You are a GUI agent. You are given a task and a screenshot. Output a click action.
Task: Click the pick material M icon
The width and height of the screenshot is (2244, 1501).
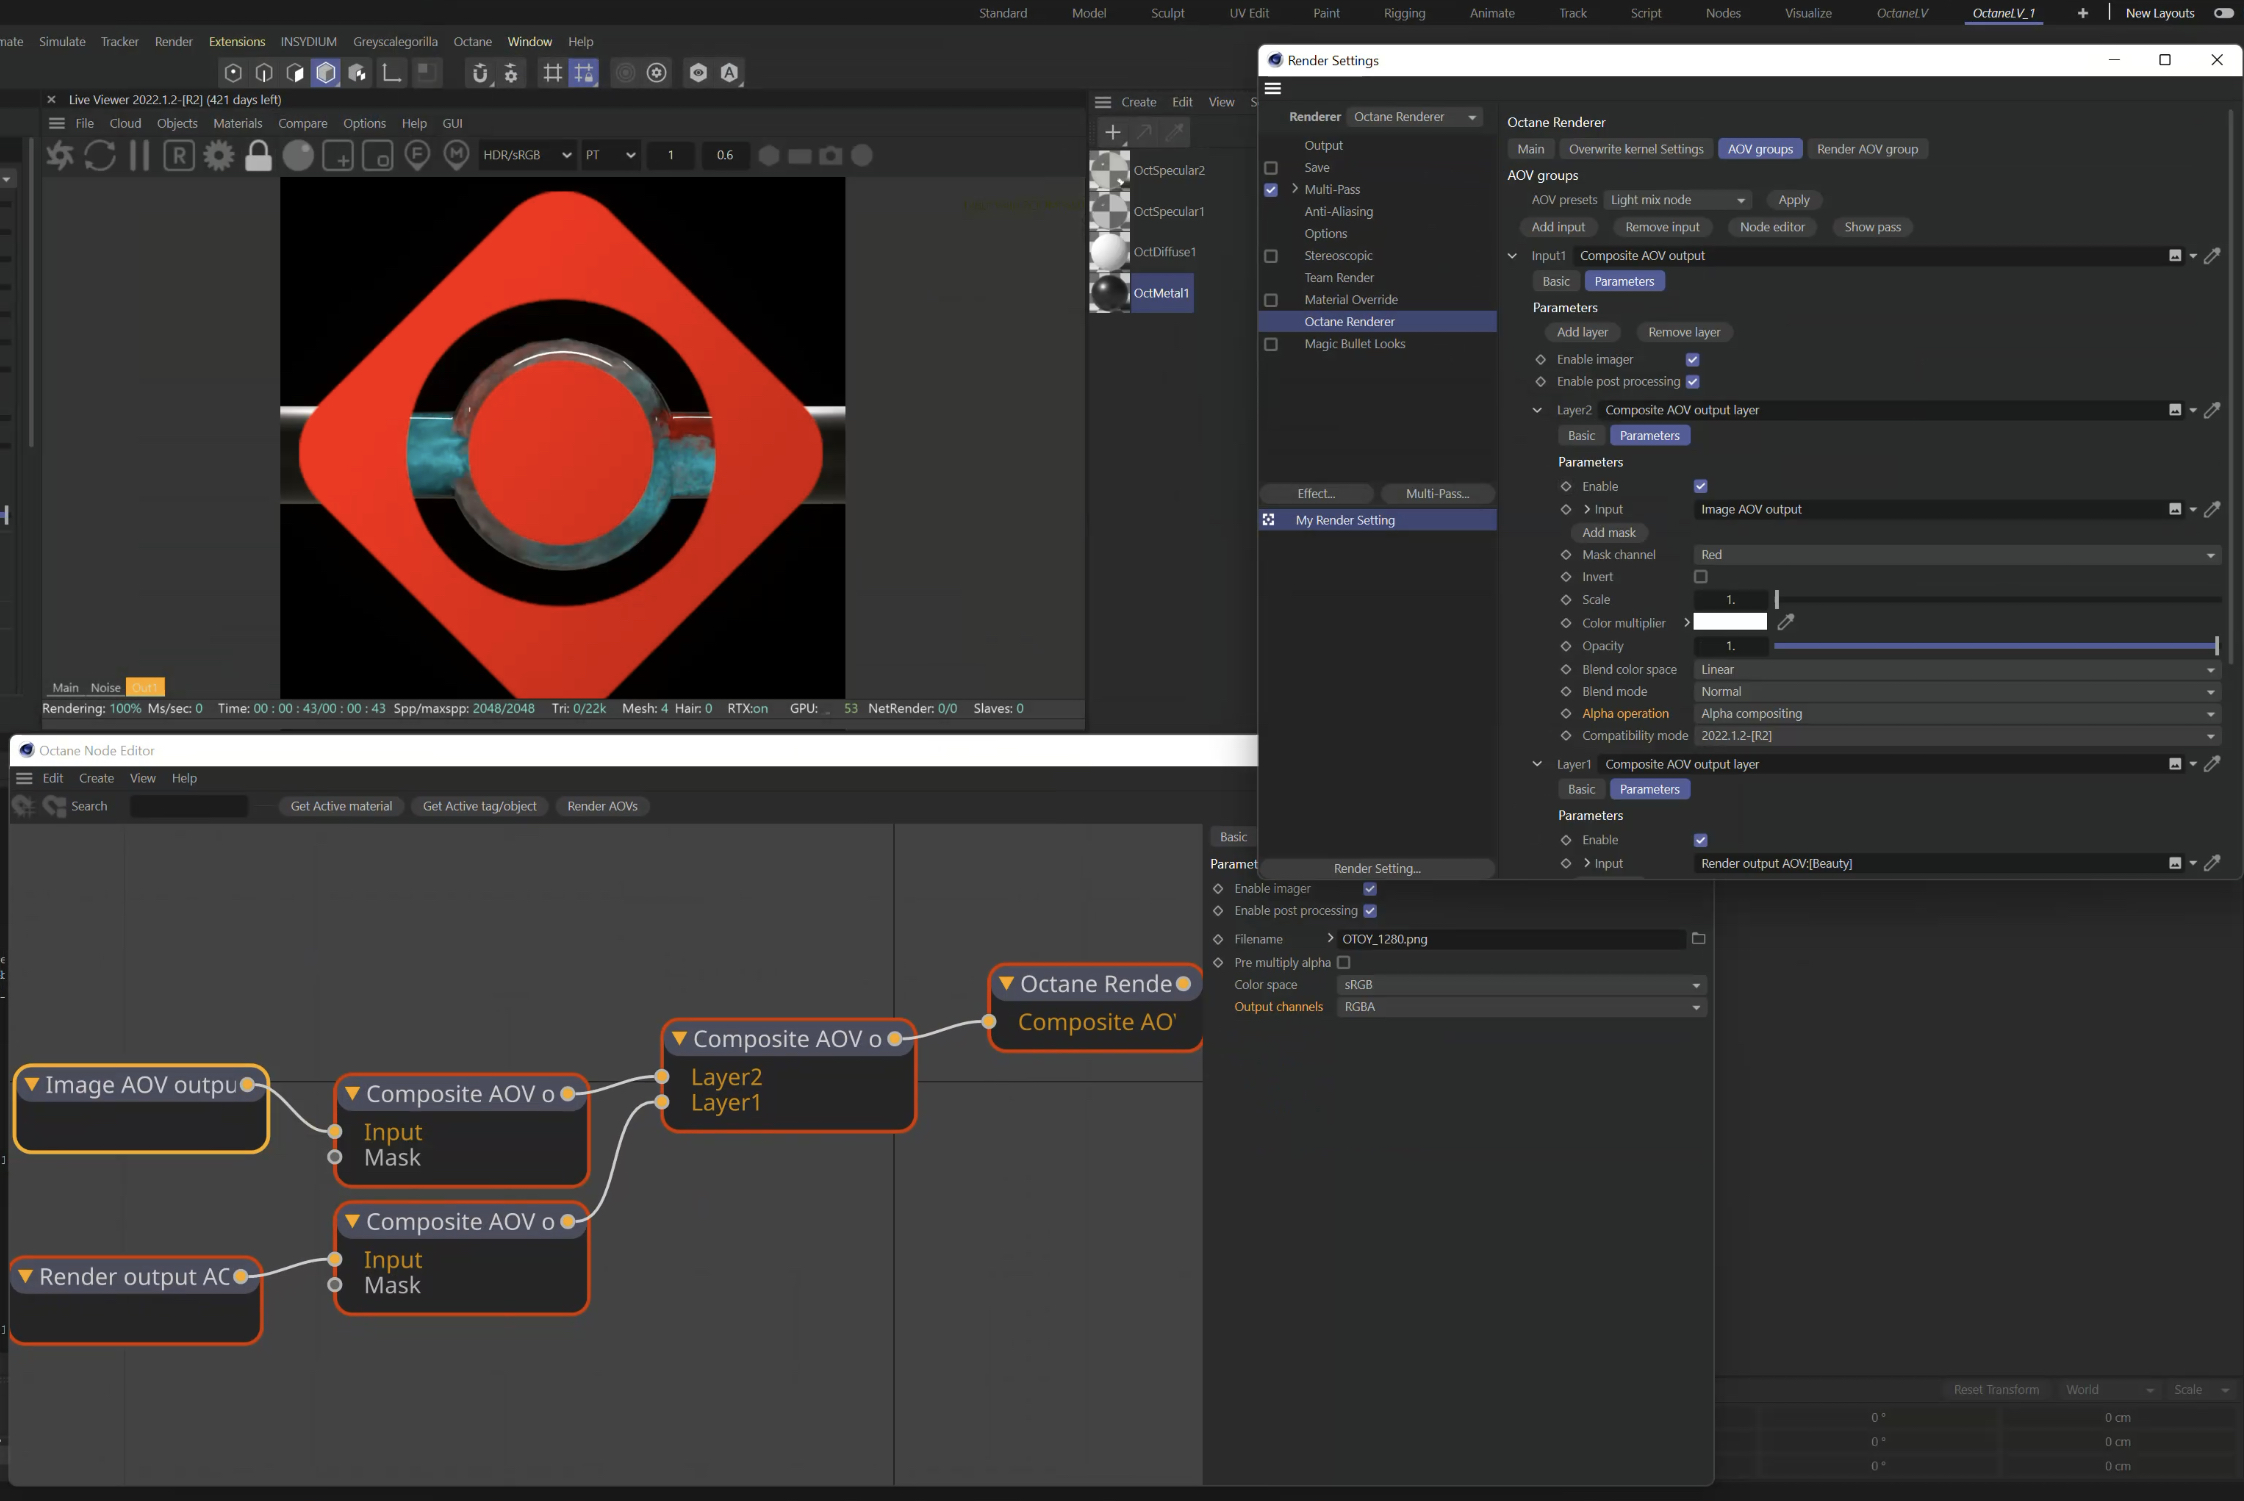click(x=456, y=155)
